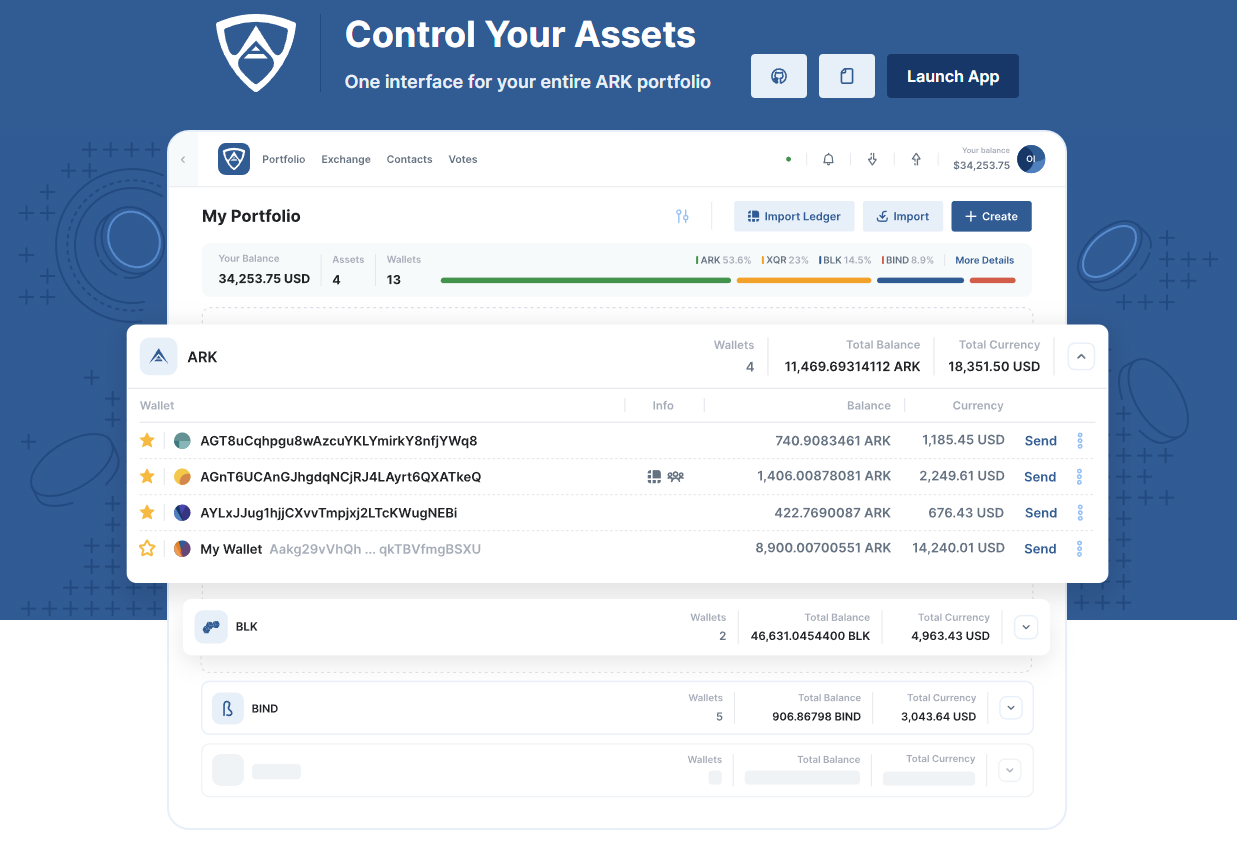
Task: Click the red BIND share bar
Action: [x=993, y=281]
